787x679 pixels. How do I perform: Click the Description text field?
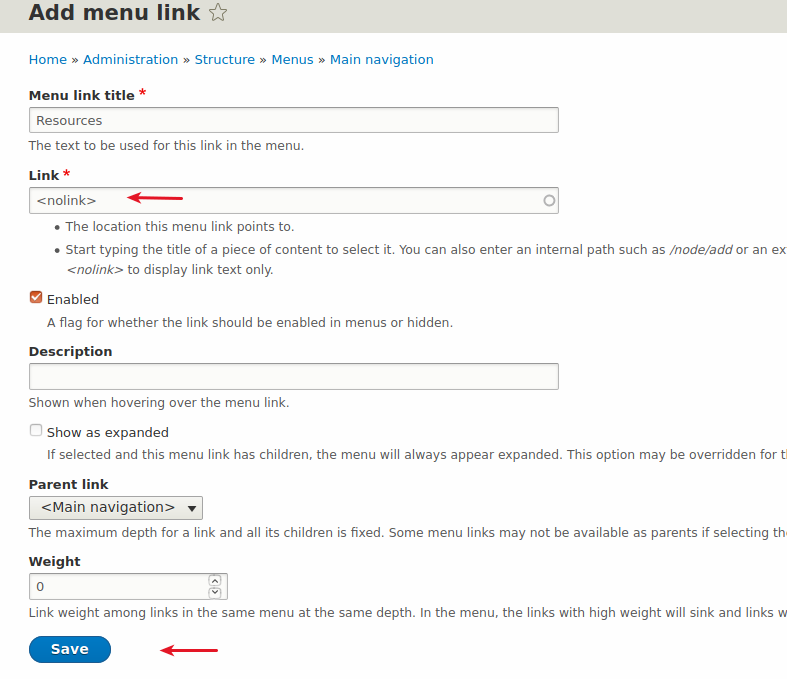tap(293, 376)
